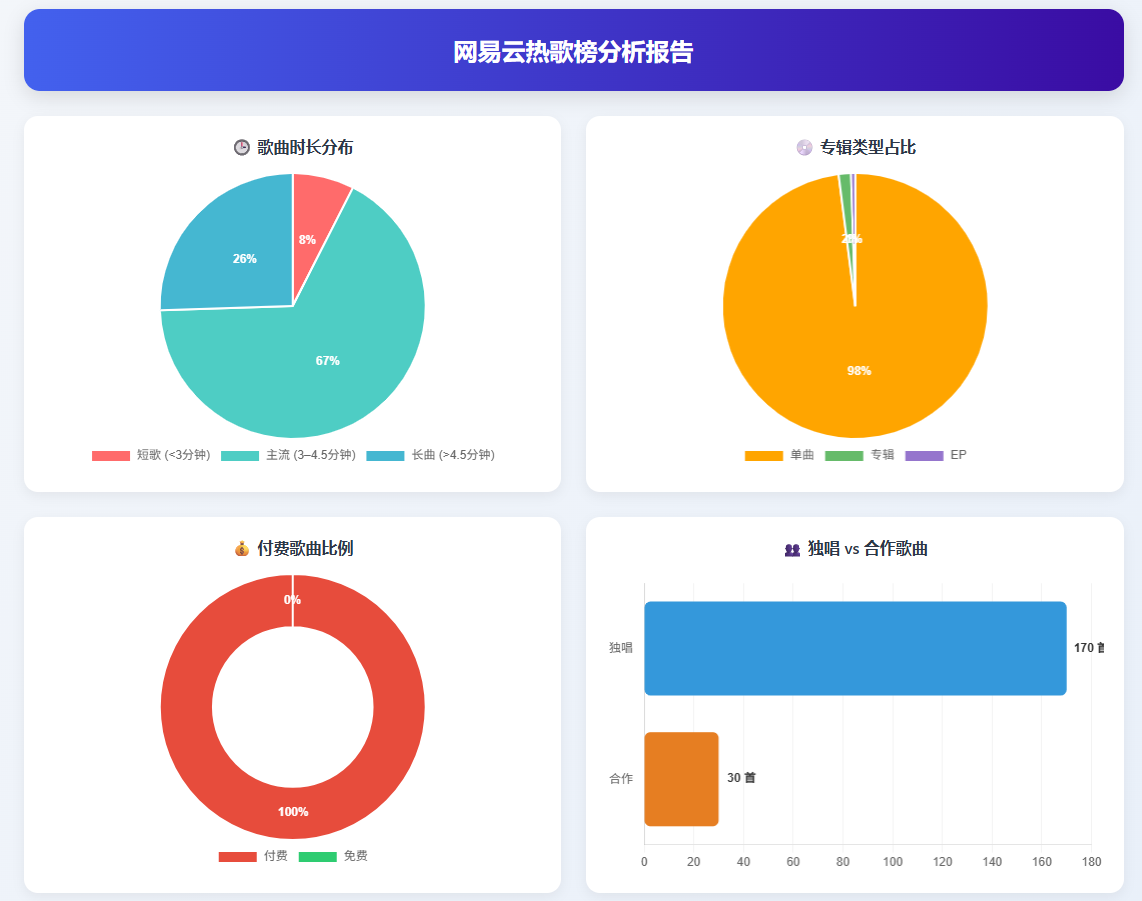Viewport: 1142px width, 901px height.
Task: Click the 独唱 vs 合作歌曲 card title
Action: point(867,548)
